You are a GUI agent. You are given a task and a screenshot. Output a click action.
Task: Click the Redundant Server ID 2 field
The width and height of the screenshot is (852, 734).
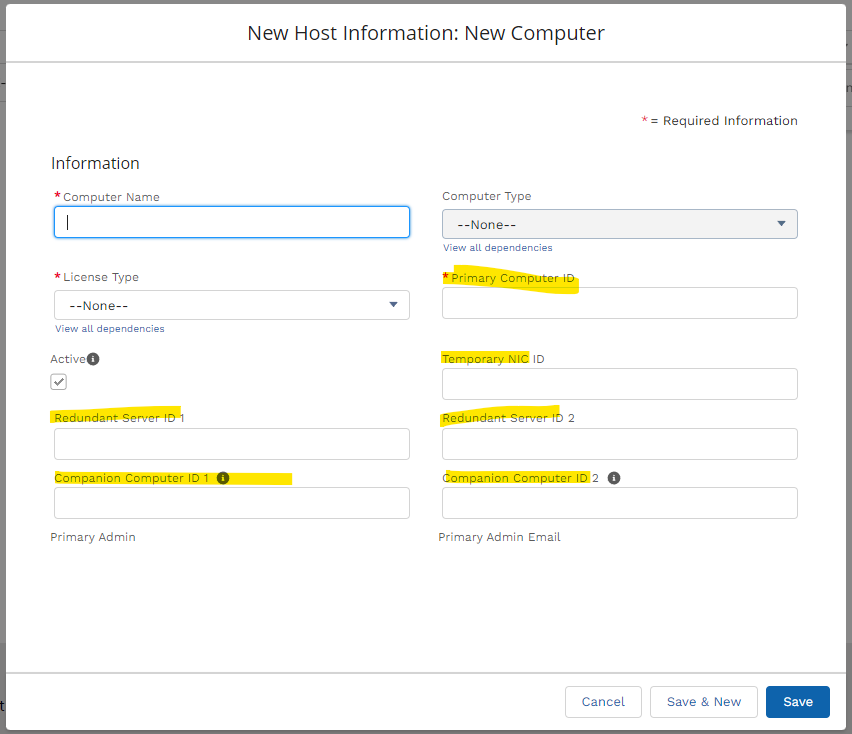[619, 444]
